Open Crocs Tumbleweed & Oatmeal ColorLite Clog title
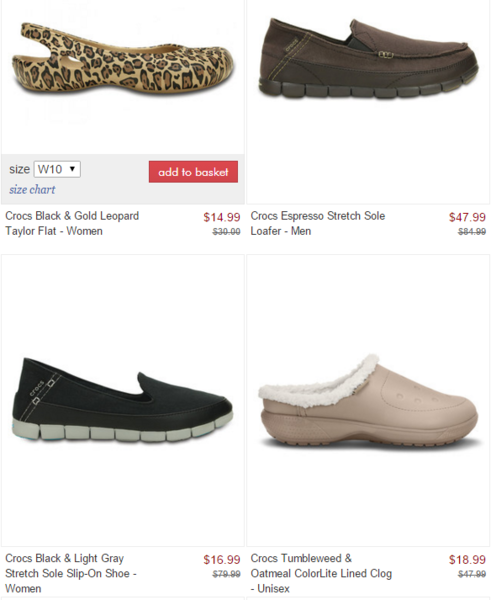Viewport: 491px width, 600px height. pyautogui.click(x=321, y=573)
